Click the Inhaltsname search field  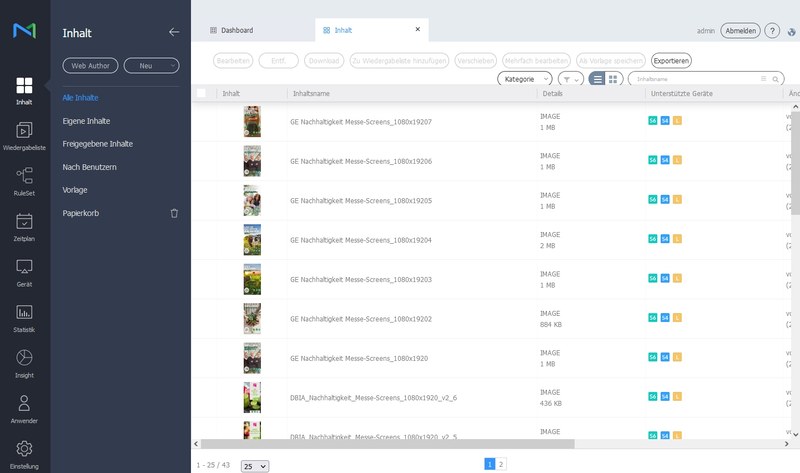pyautogui.click(x=695, y=78)
